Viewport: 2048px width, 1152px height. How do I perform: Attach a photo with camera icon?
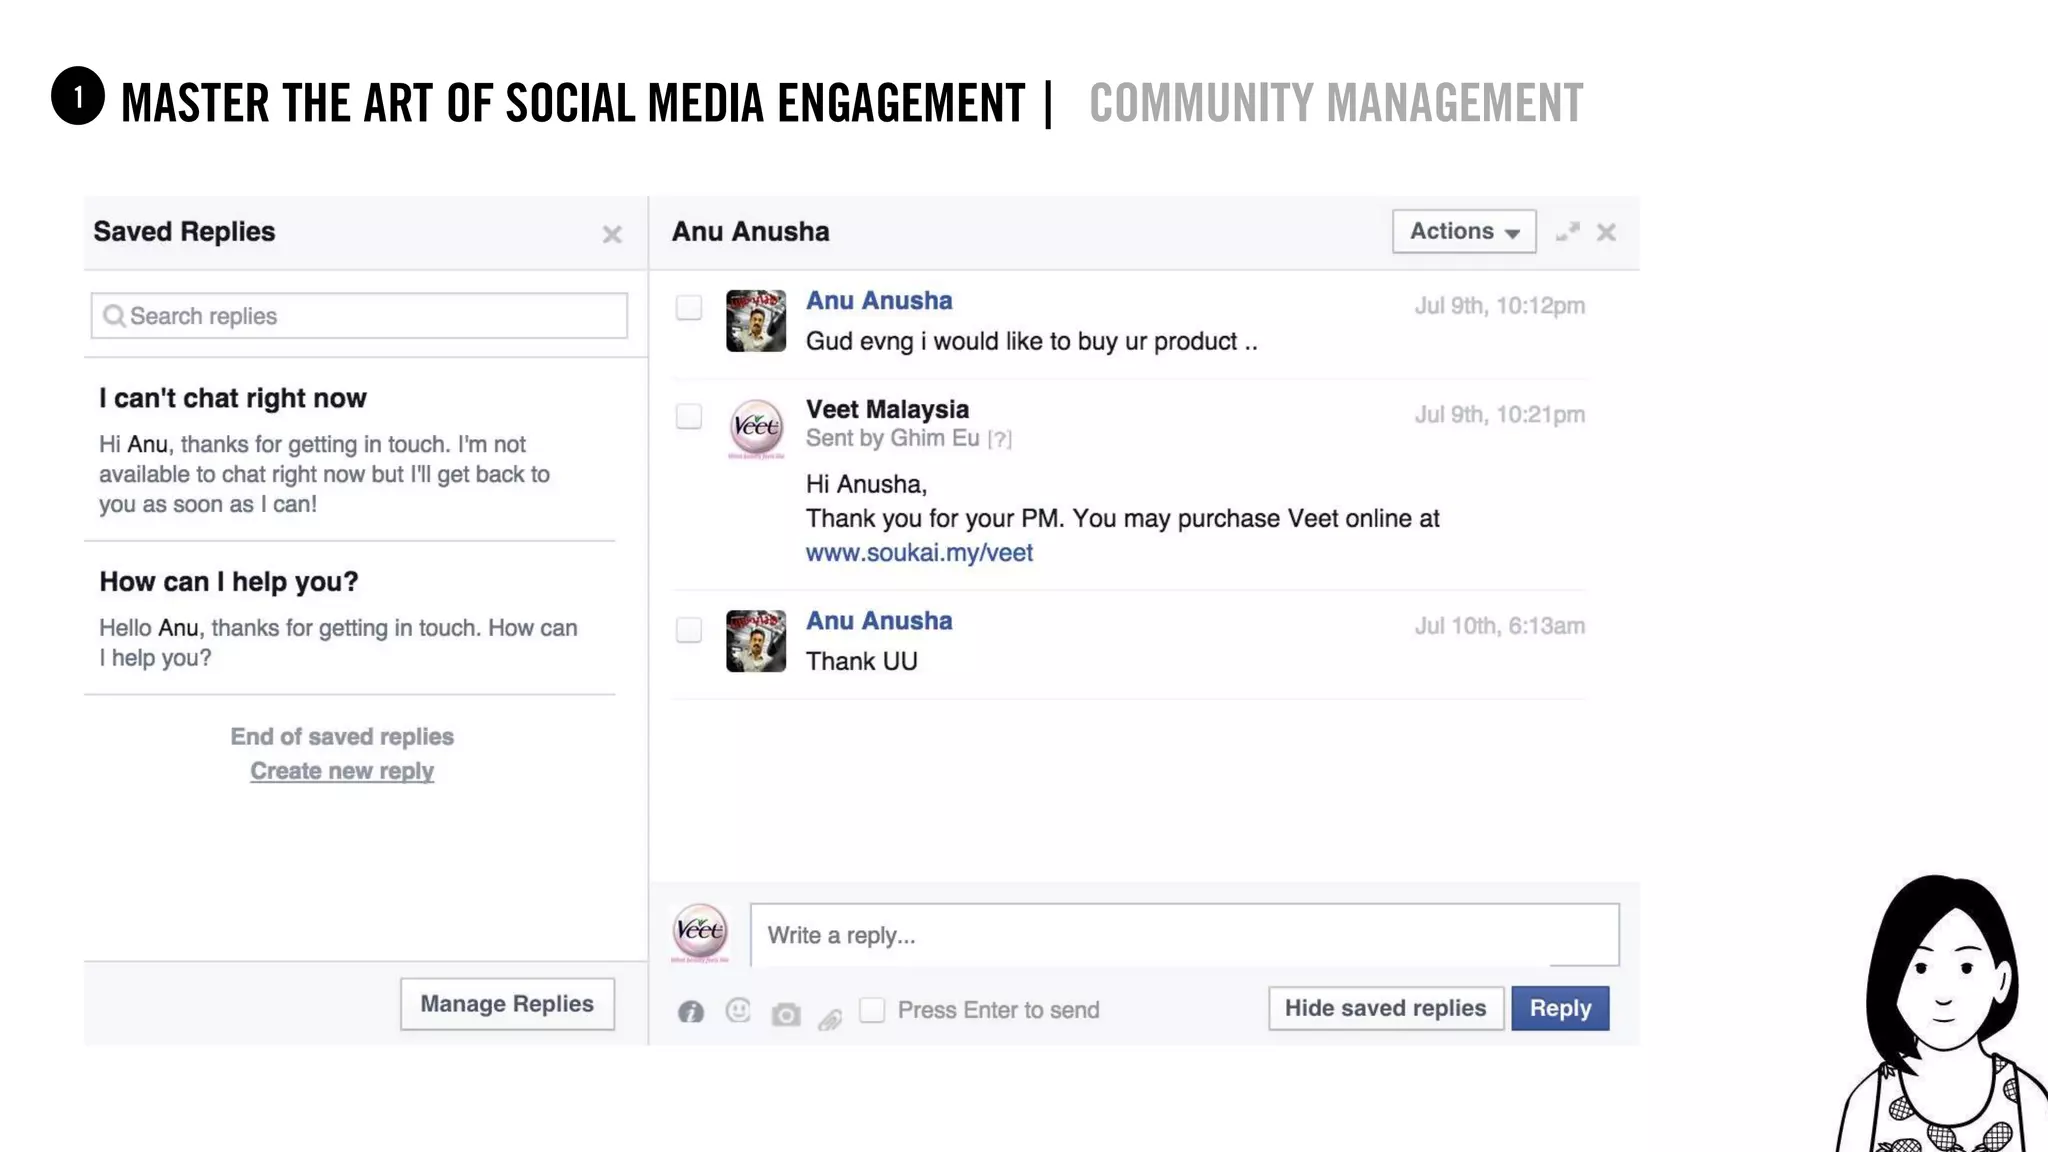pyautogui.click(x=786, y=1014)
